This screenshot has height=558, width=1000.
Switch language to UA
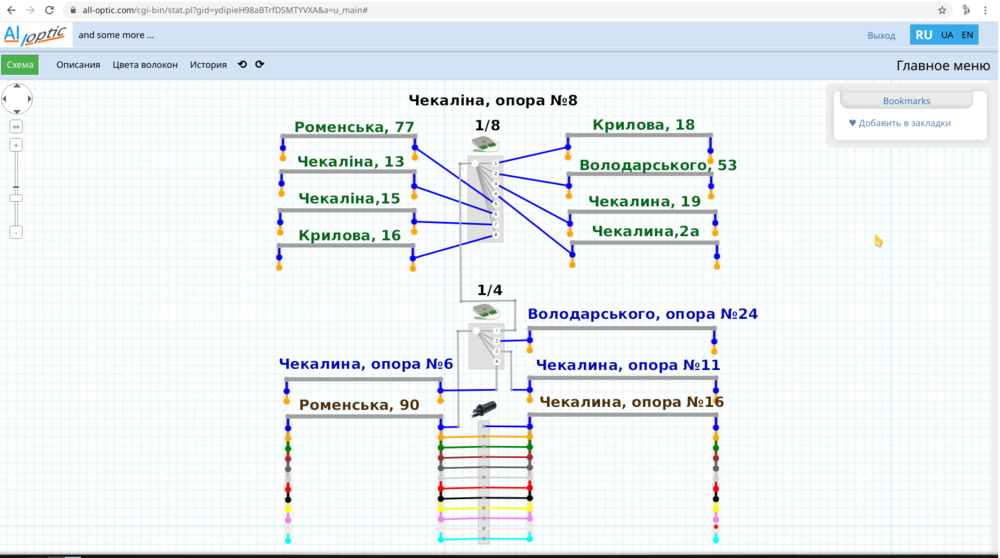coord(947,35)
